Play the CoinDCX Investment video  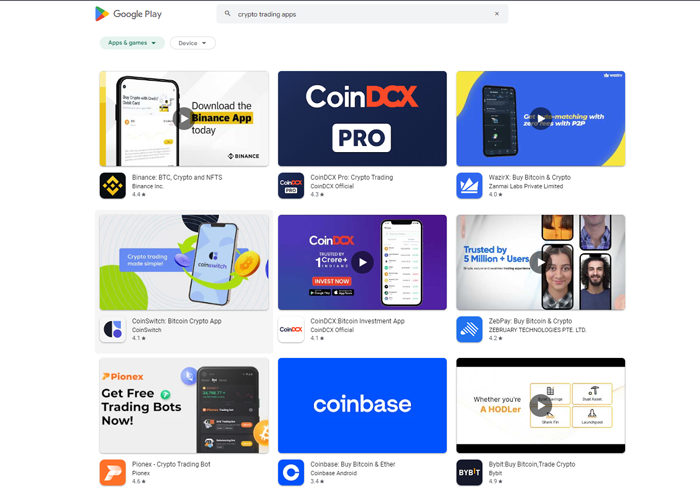[362, 263]
